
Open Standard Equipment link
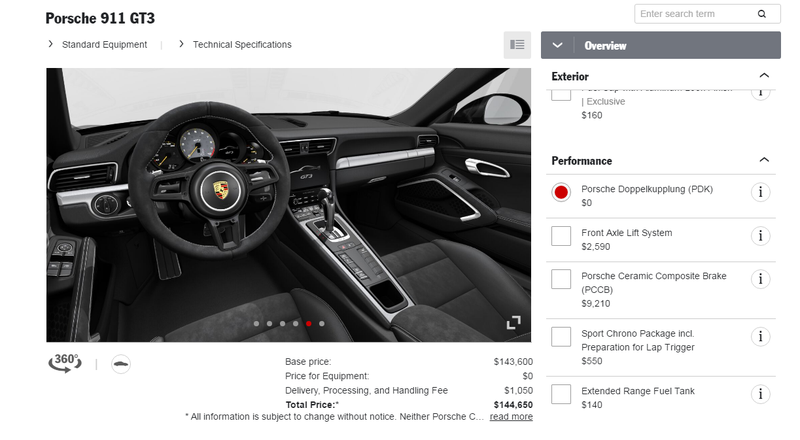click(105, 44)
